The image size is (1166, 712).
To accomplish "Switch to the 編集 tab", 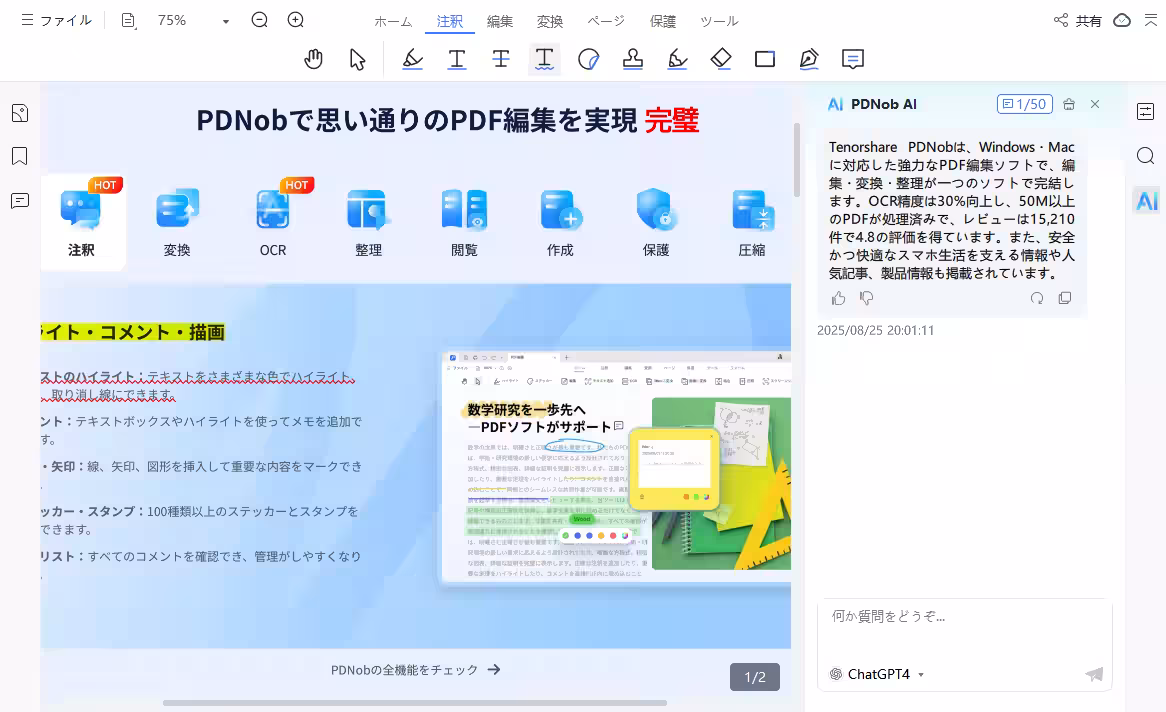I will 500,20.
